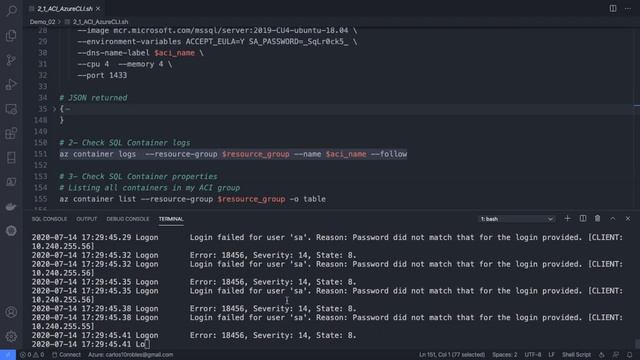Image resolution: width=640 pixels, height=360 pixels.
Task: Open Ln 151, Col 1 go-to-line status
Action: point(452,355)
